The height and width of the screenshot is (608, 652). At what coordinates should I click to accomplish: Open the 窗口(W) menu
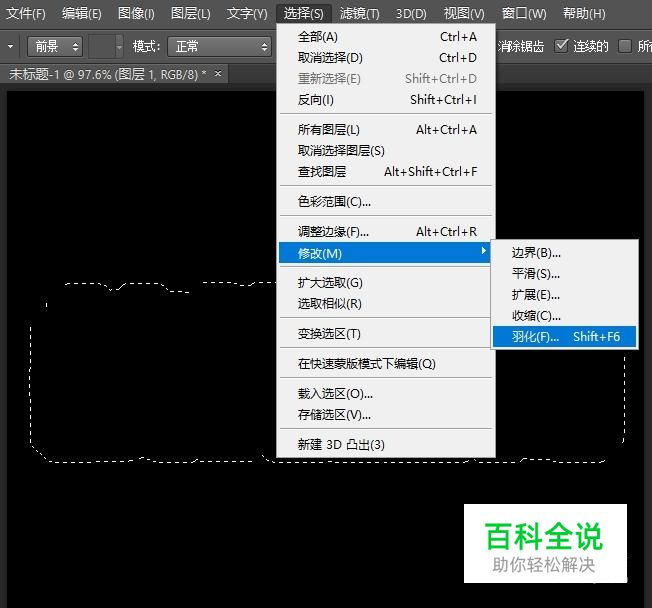524,14
